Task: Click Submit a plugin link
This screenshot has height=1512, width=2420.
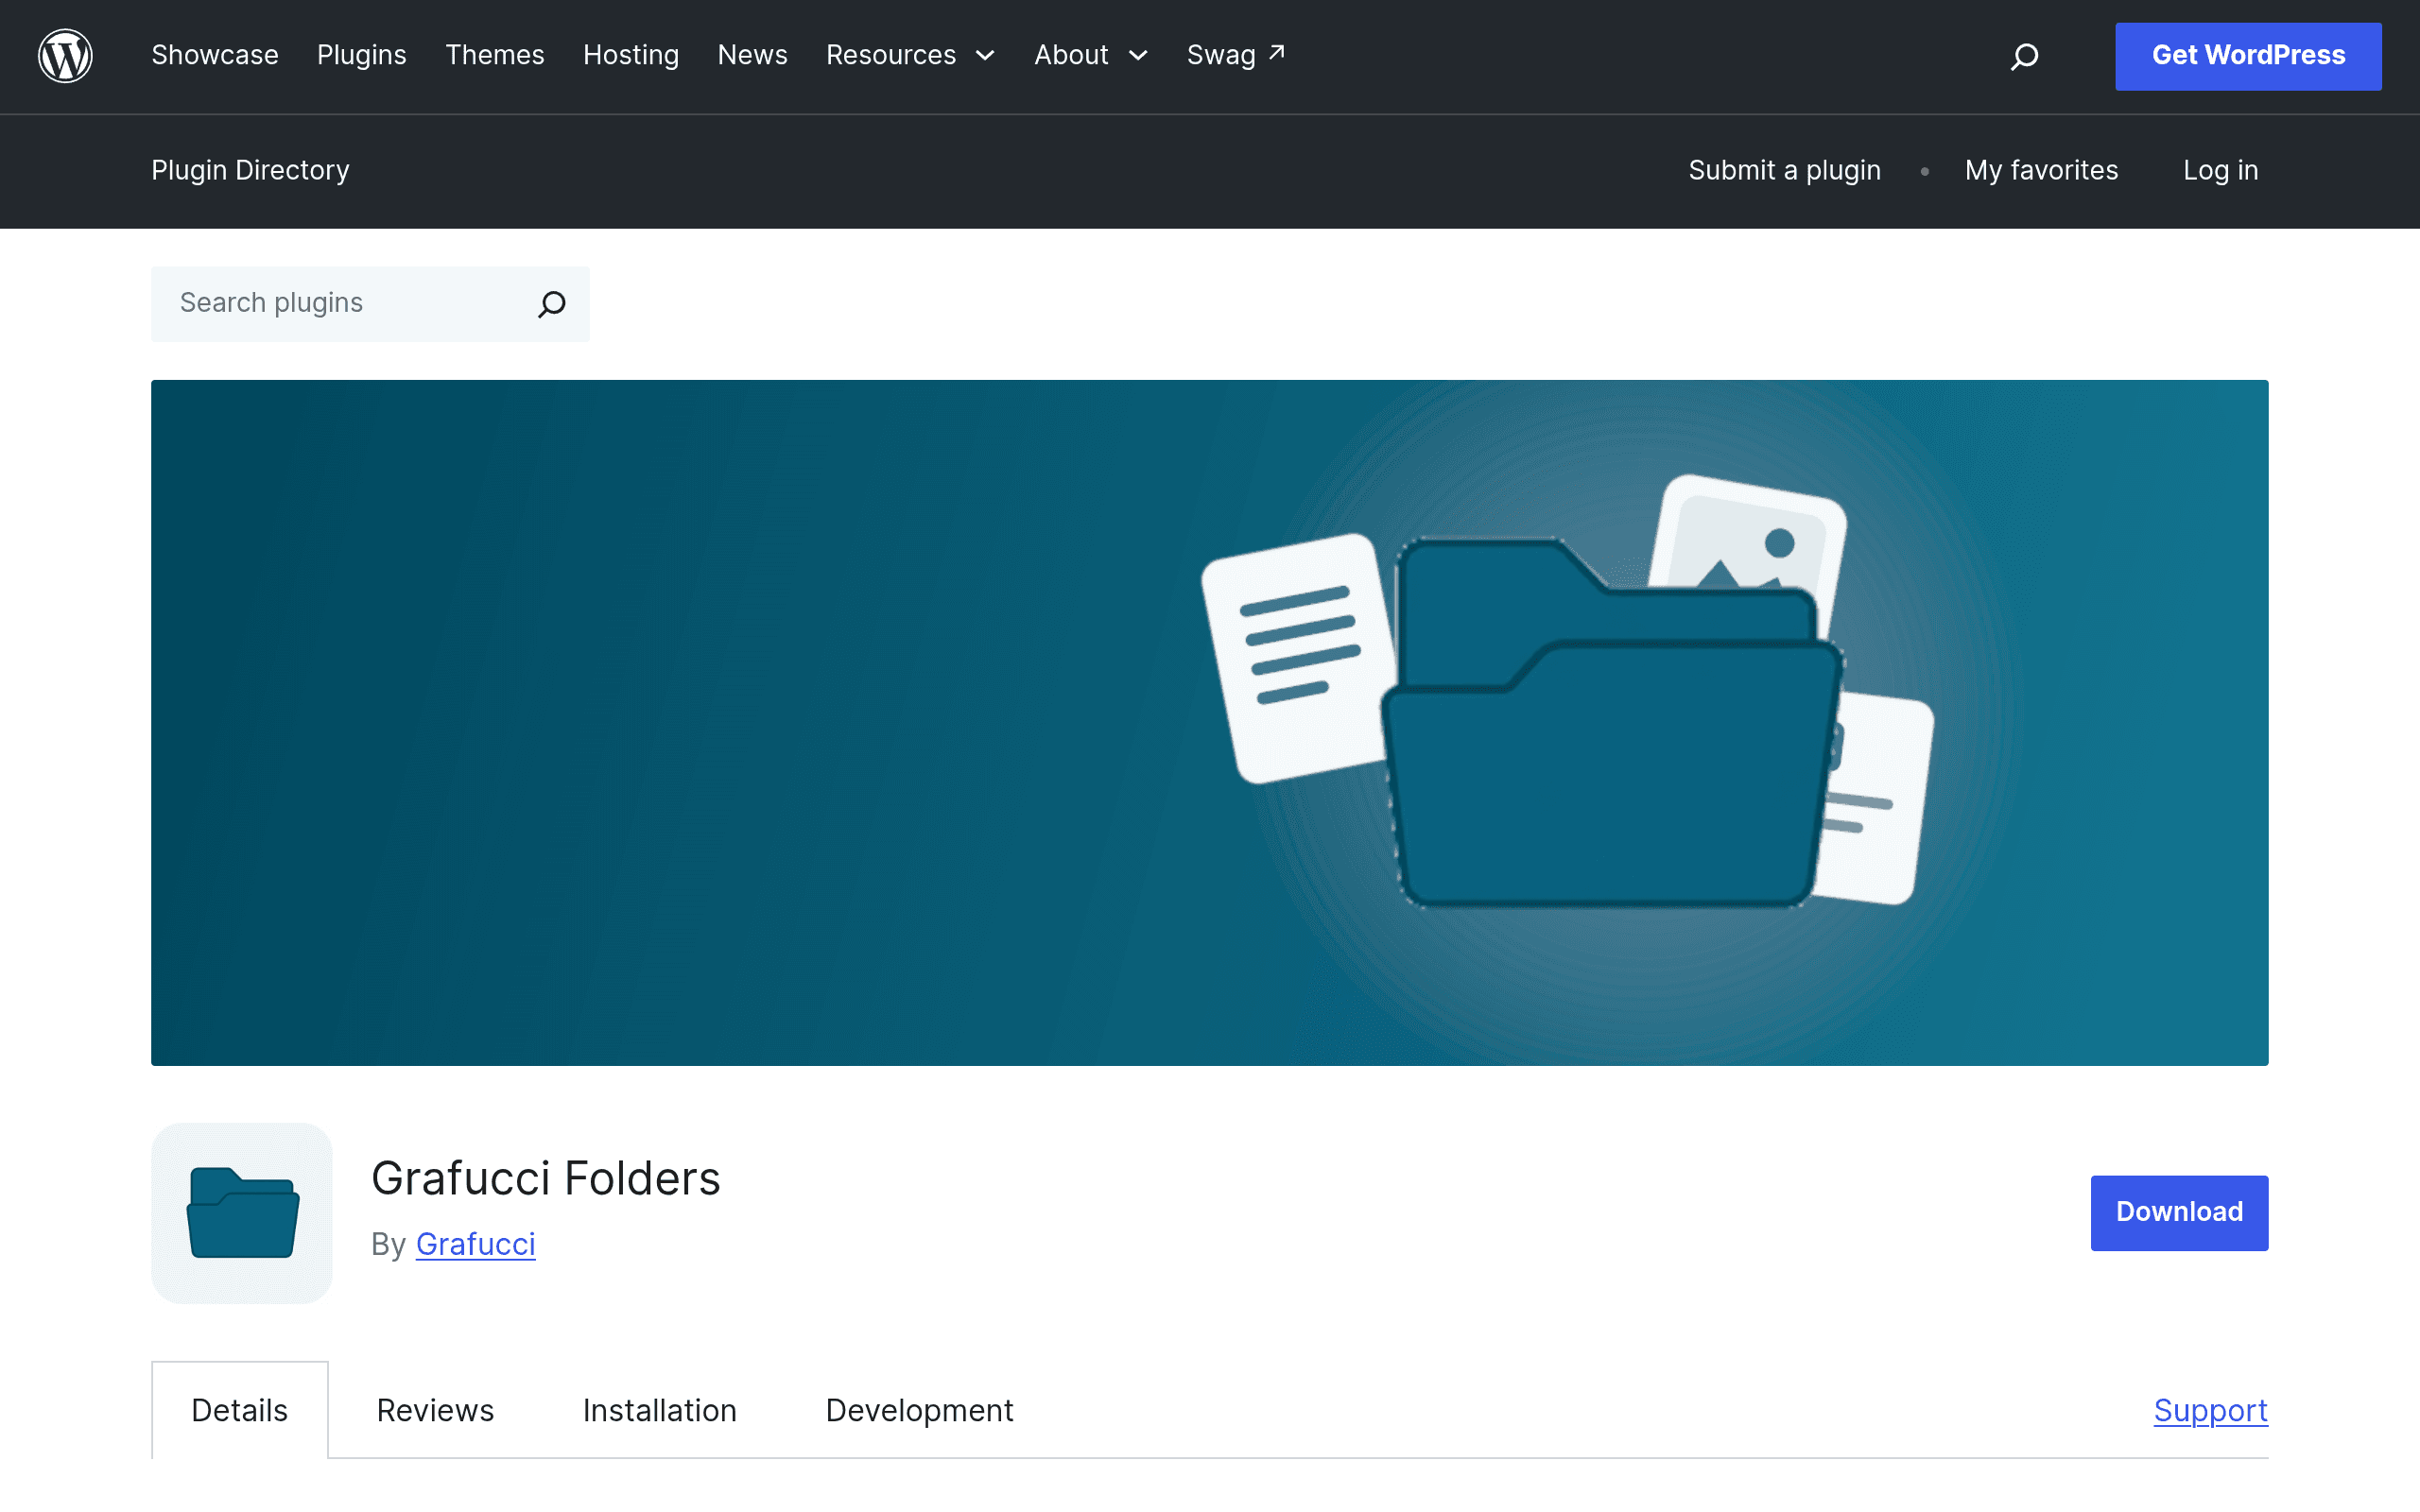Action: tap(1784, 170)
